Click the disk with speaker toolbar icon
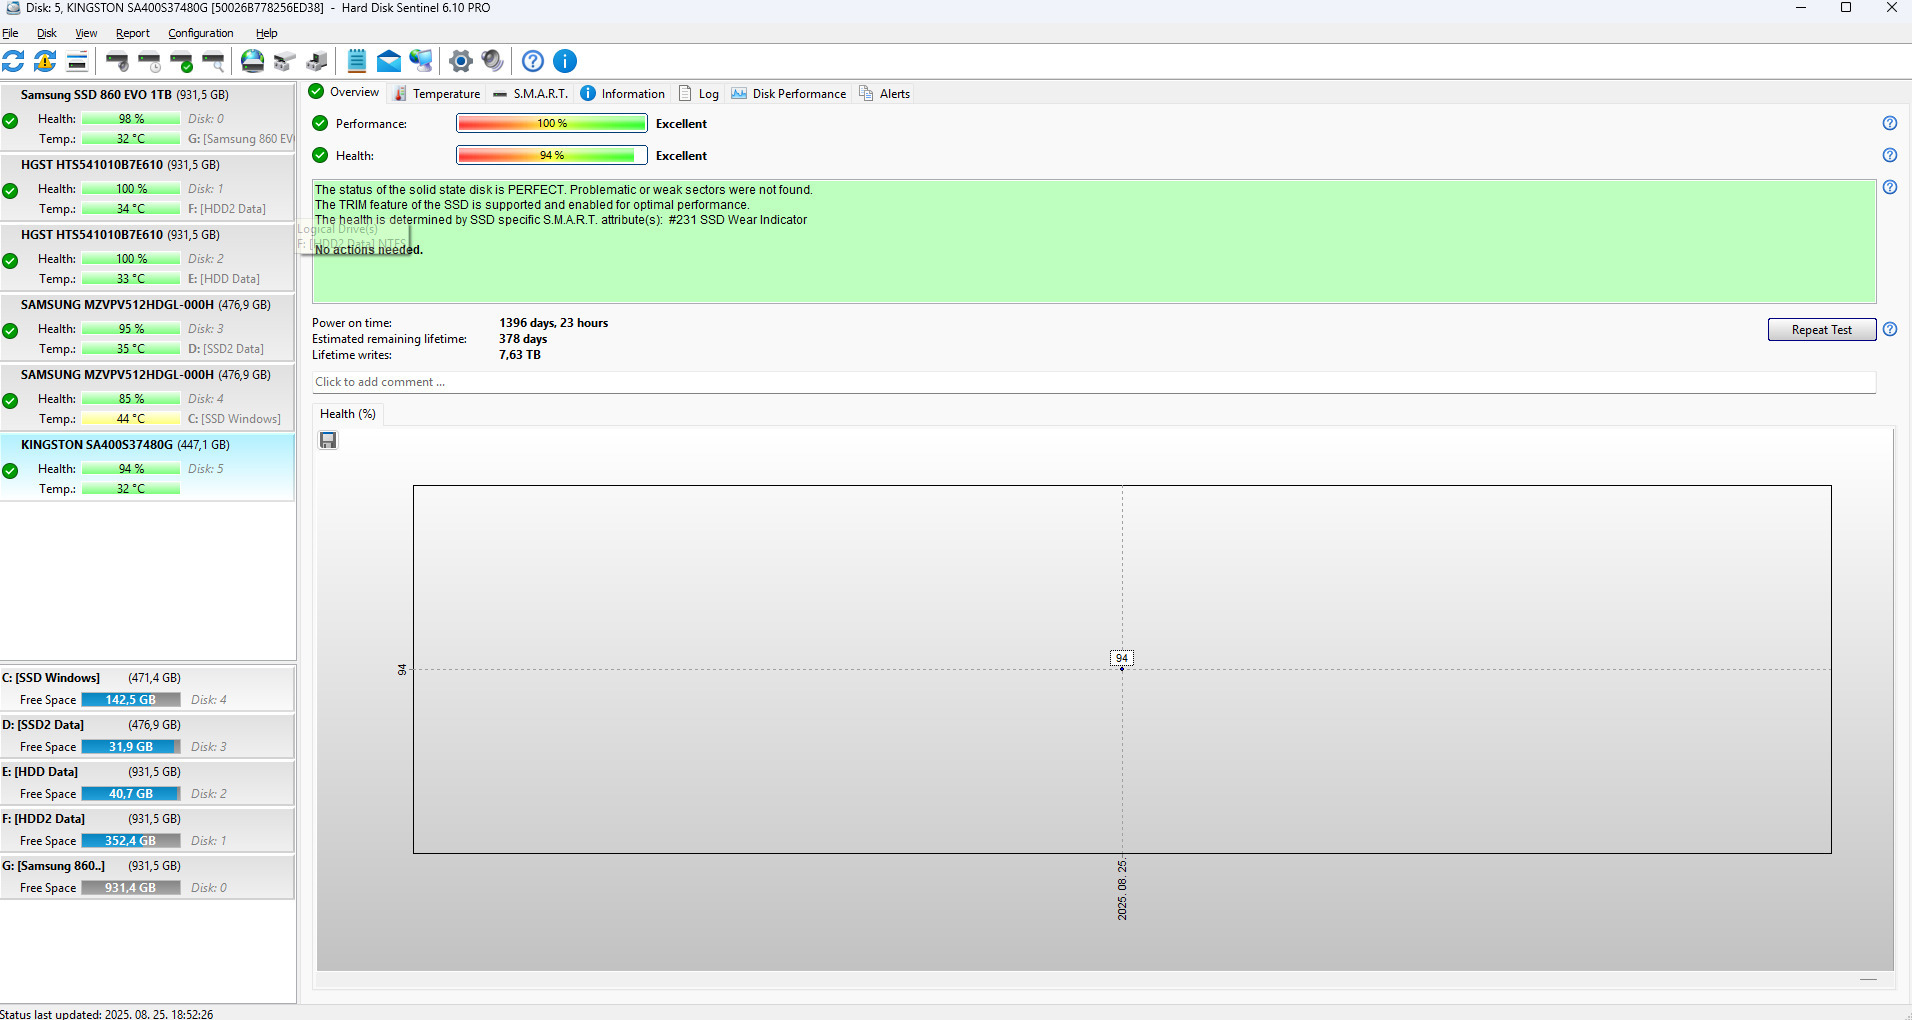The height and width of the screenshot is (1020, 1912). point(117,61)
